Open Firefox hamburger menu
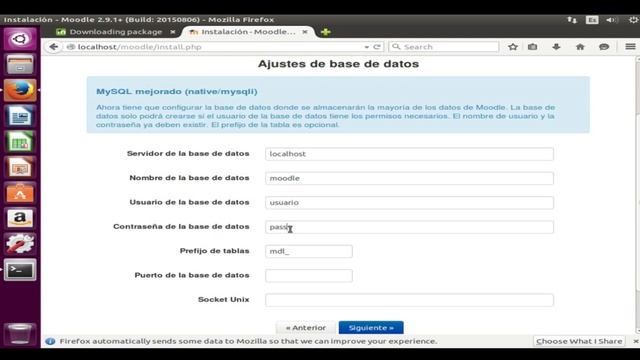Screen dimensions: 640x360 (630, 47)
